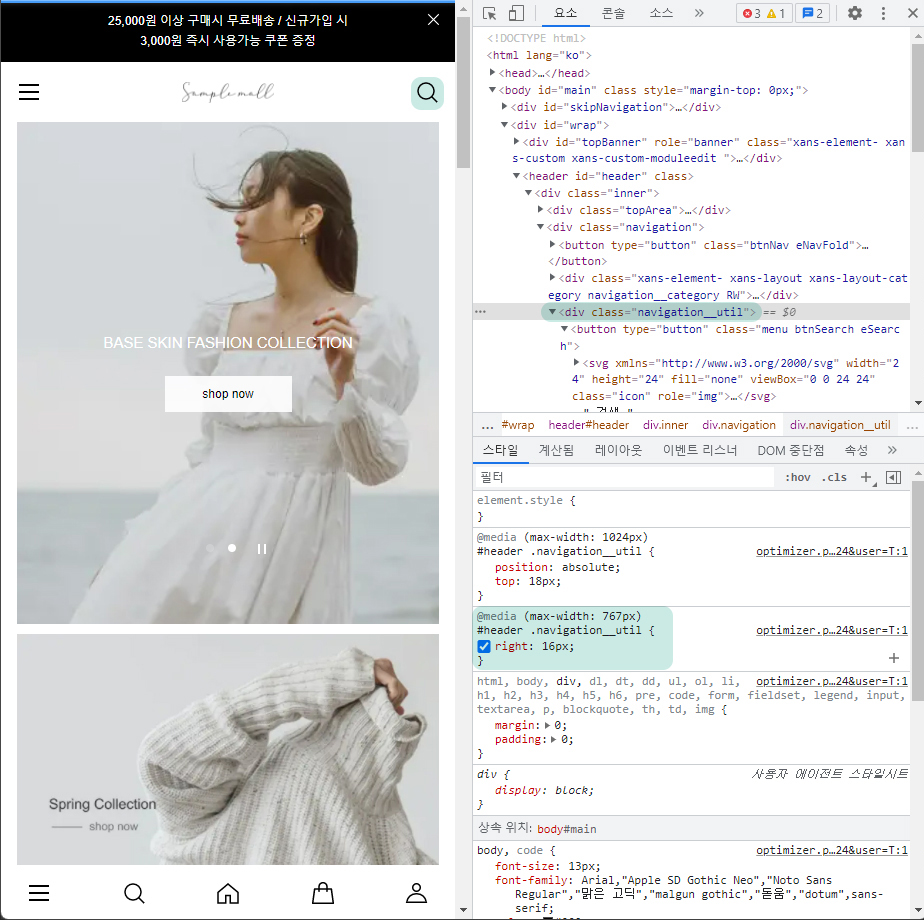This screenshot has height=920, width=924.
Task: Click the webpage vertical scrollbar thumb
Action: (464, 93)
